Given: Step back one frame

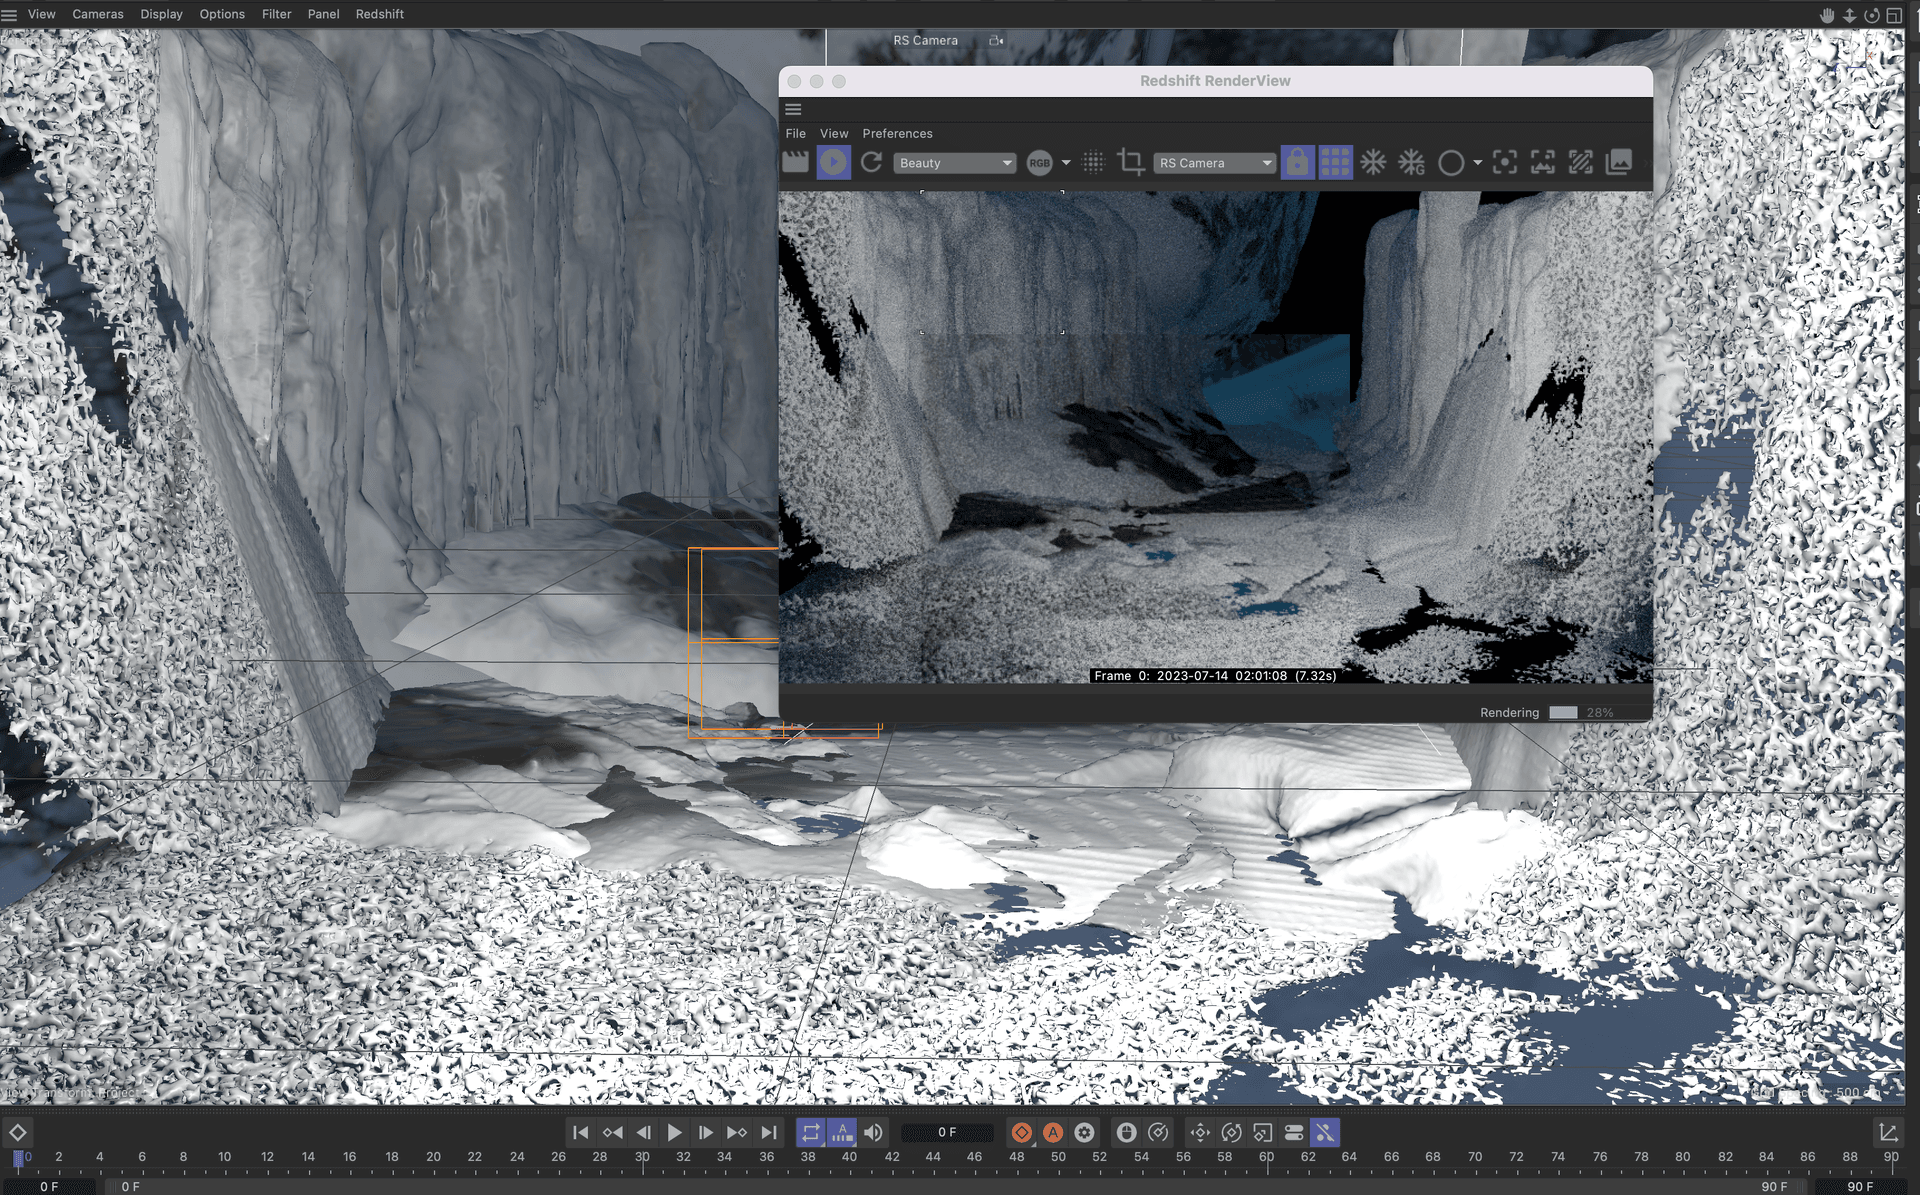Looking at the screenshot, I should [x=643, y=1132].
